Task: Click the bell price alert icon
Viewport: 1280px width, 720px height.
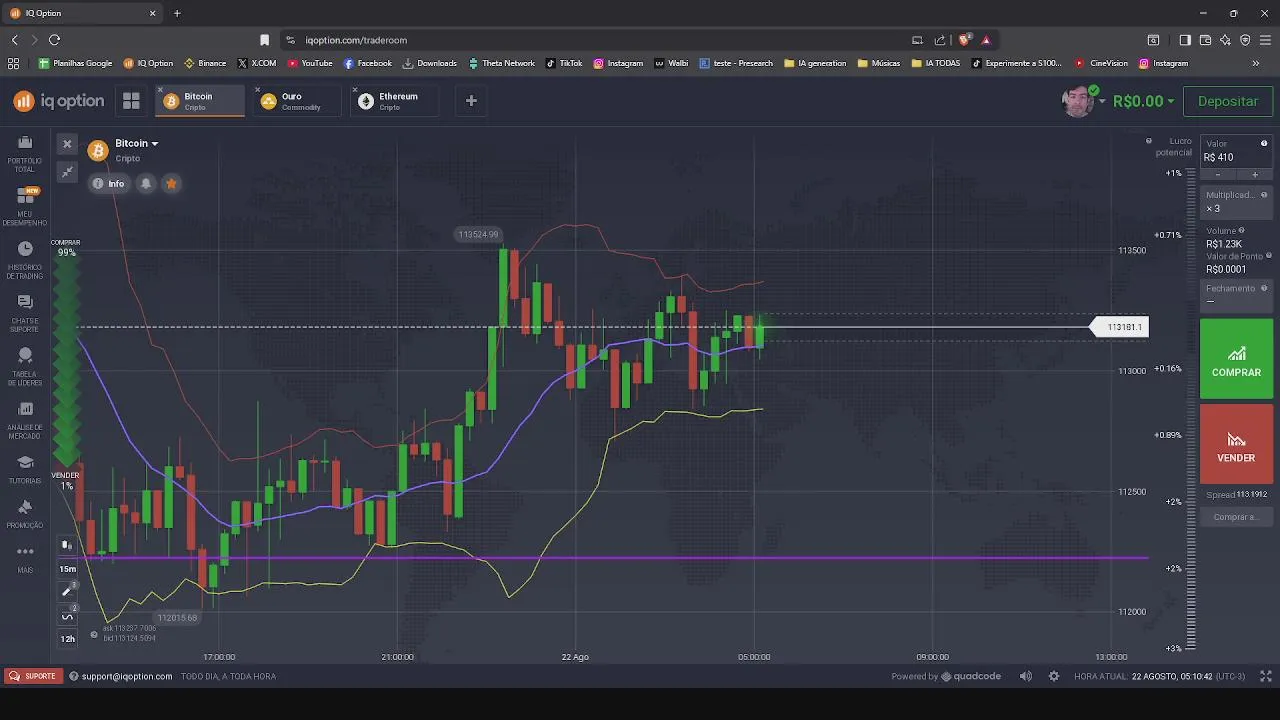Action: [x=146, y=184]
